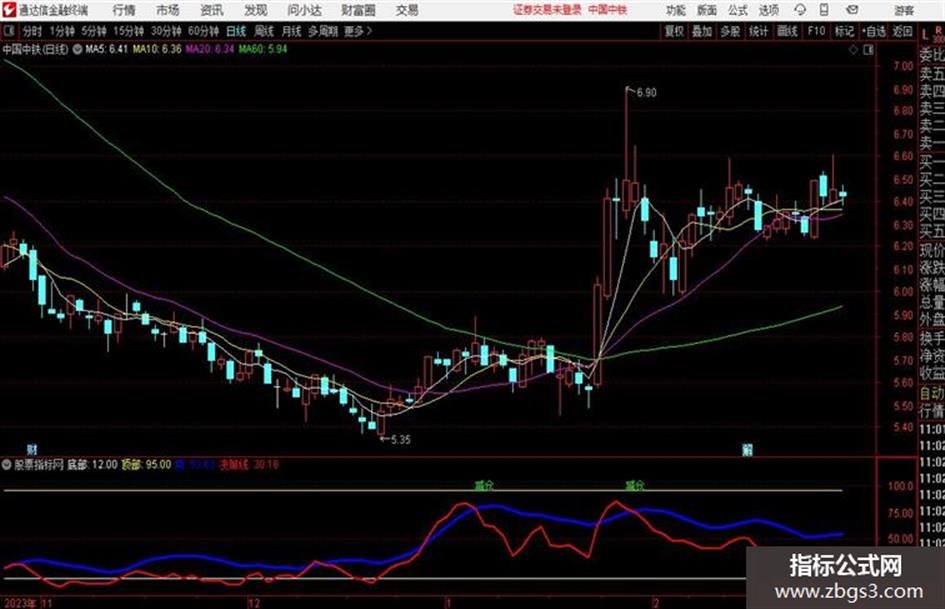Click the 叠加 overlay toolbar button
The height and width of the screenshot is (609, 945).
(x=702, y=31)
